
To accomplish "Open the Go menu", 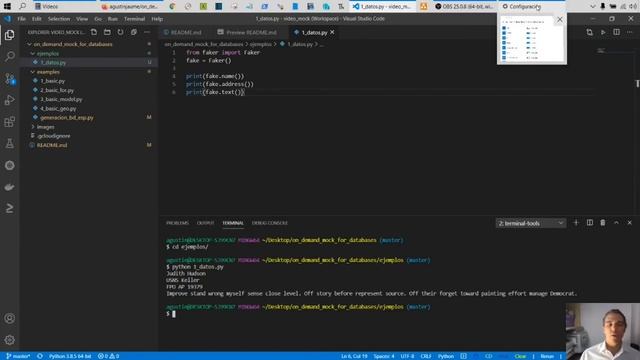I will click(x=98, y=19).
